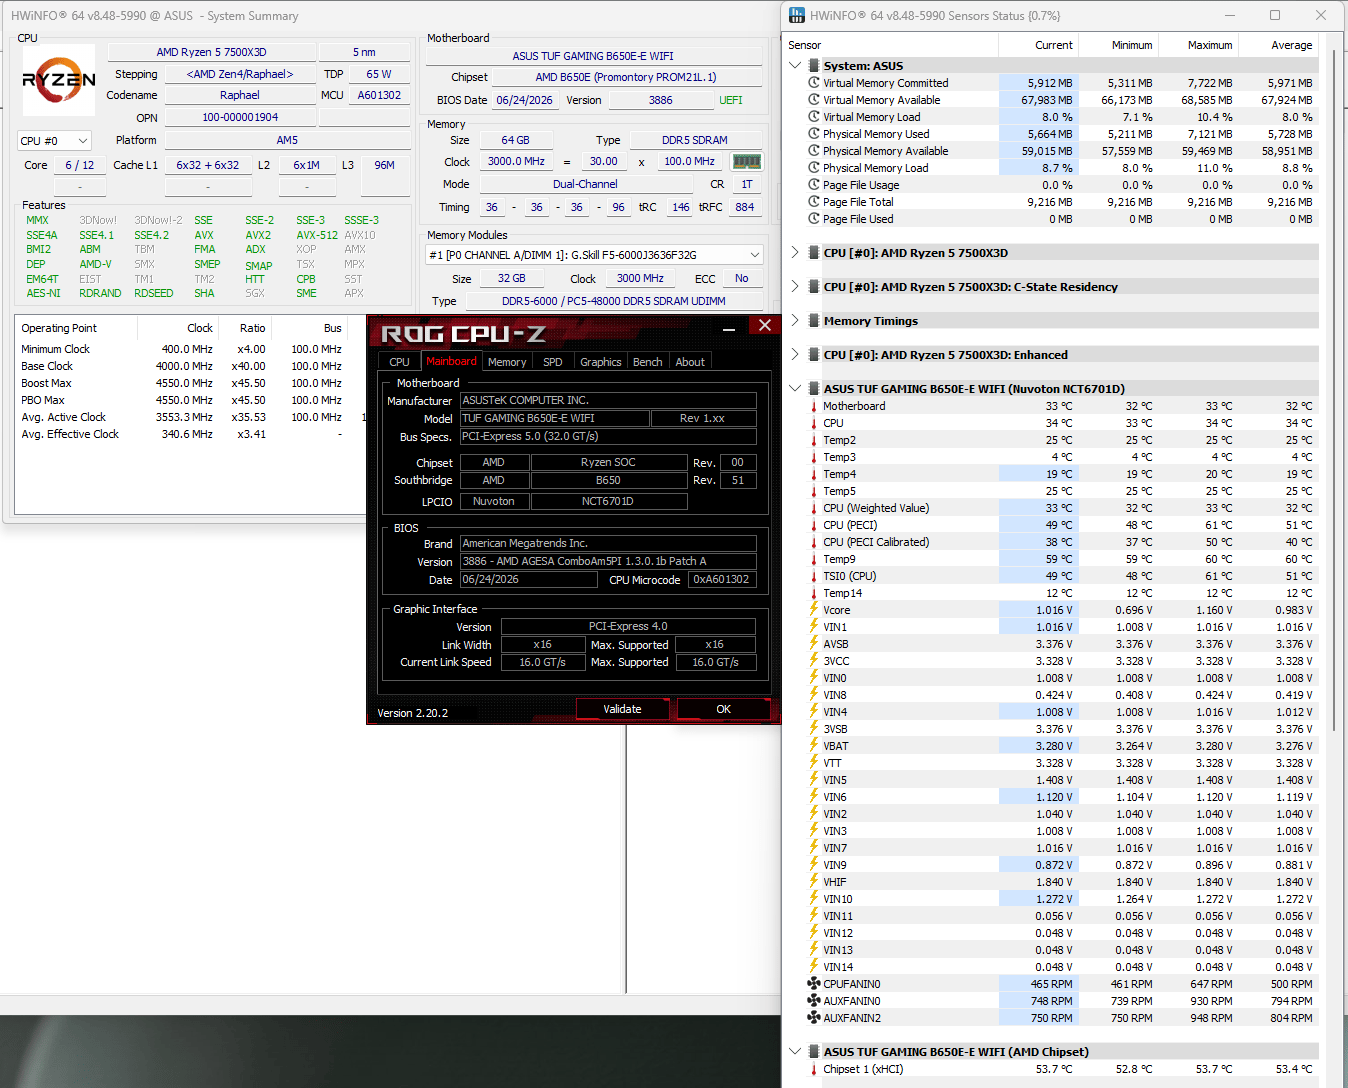
Task: Collapse the Nuvoton NCT6701D sensor group
Action: point(796,389)
